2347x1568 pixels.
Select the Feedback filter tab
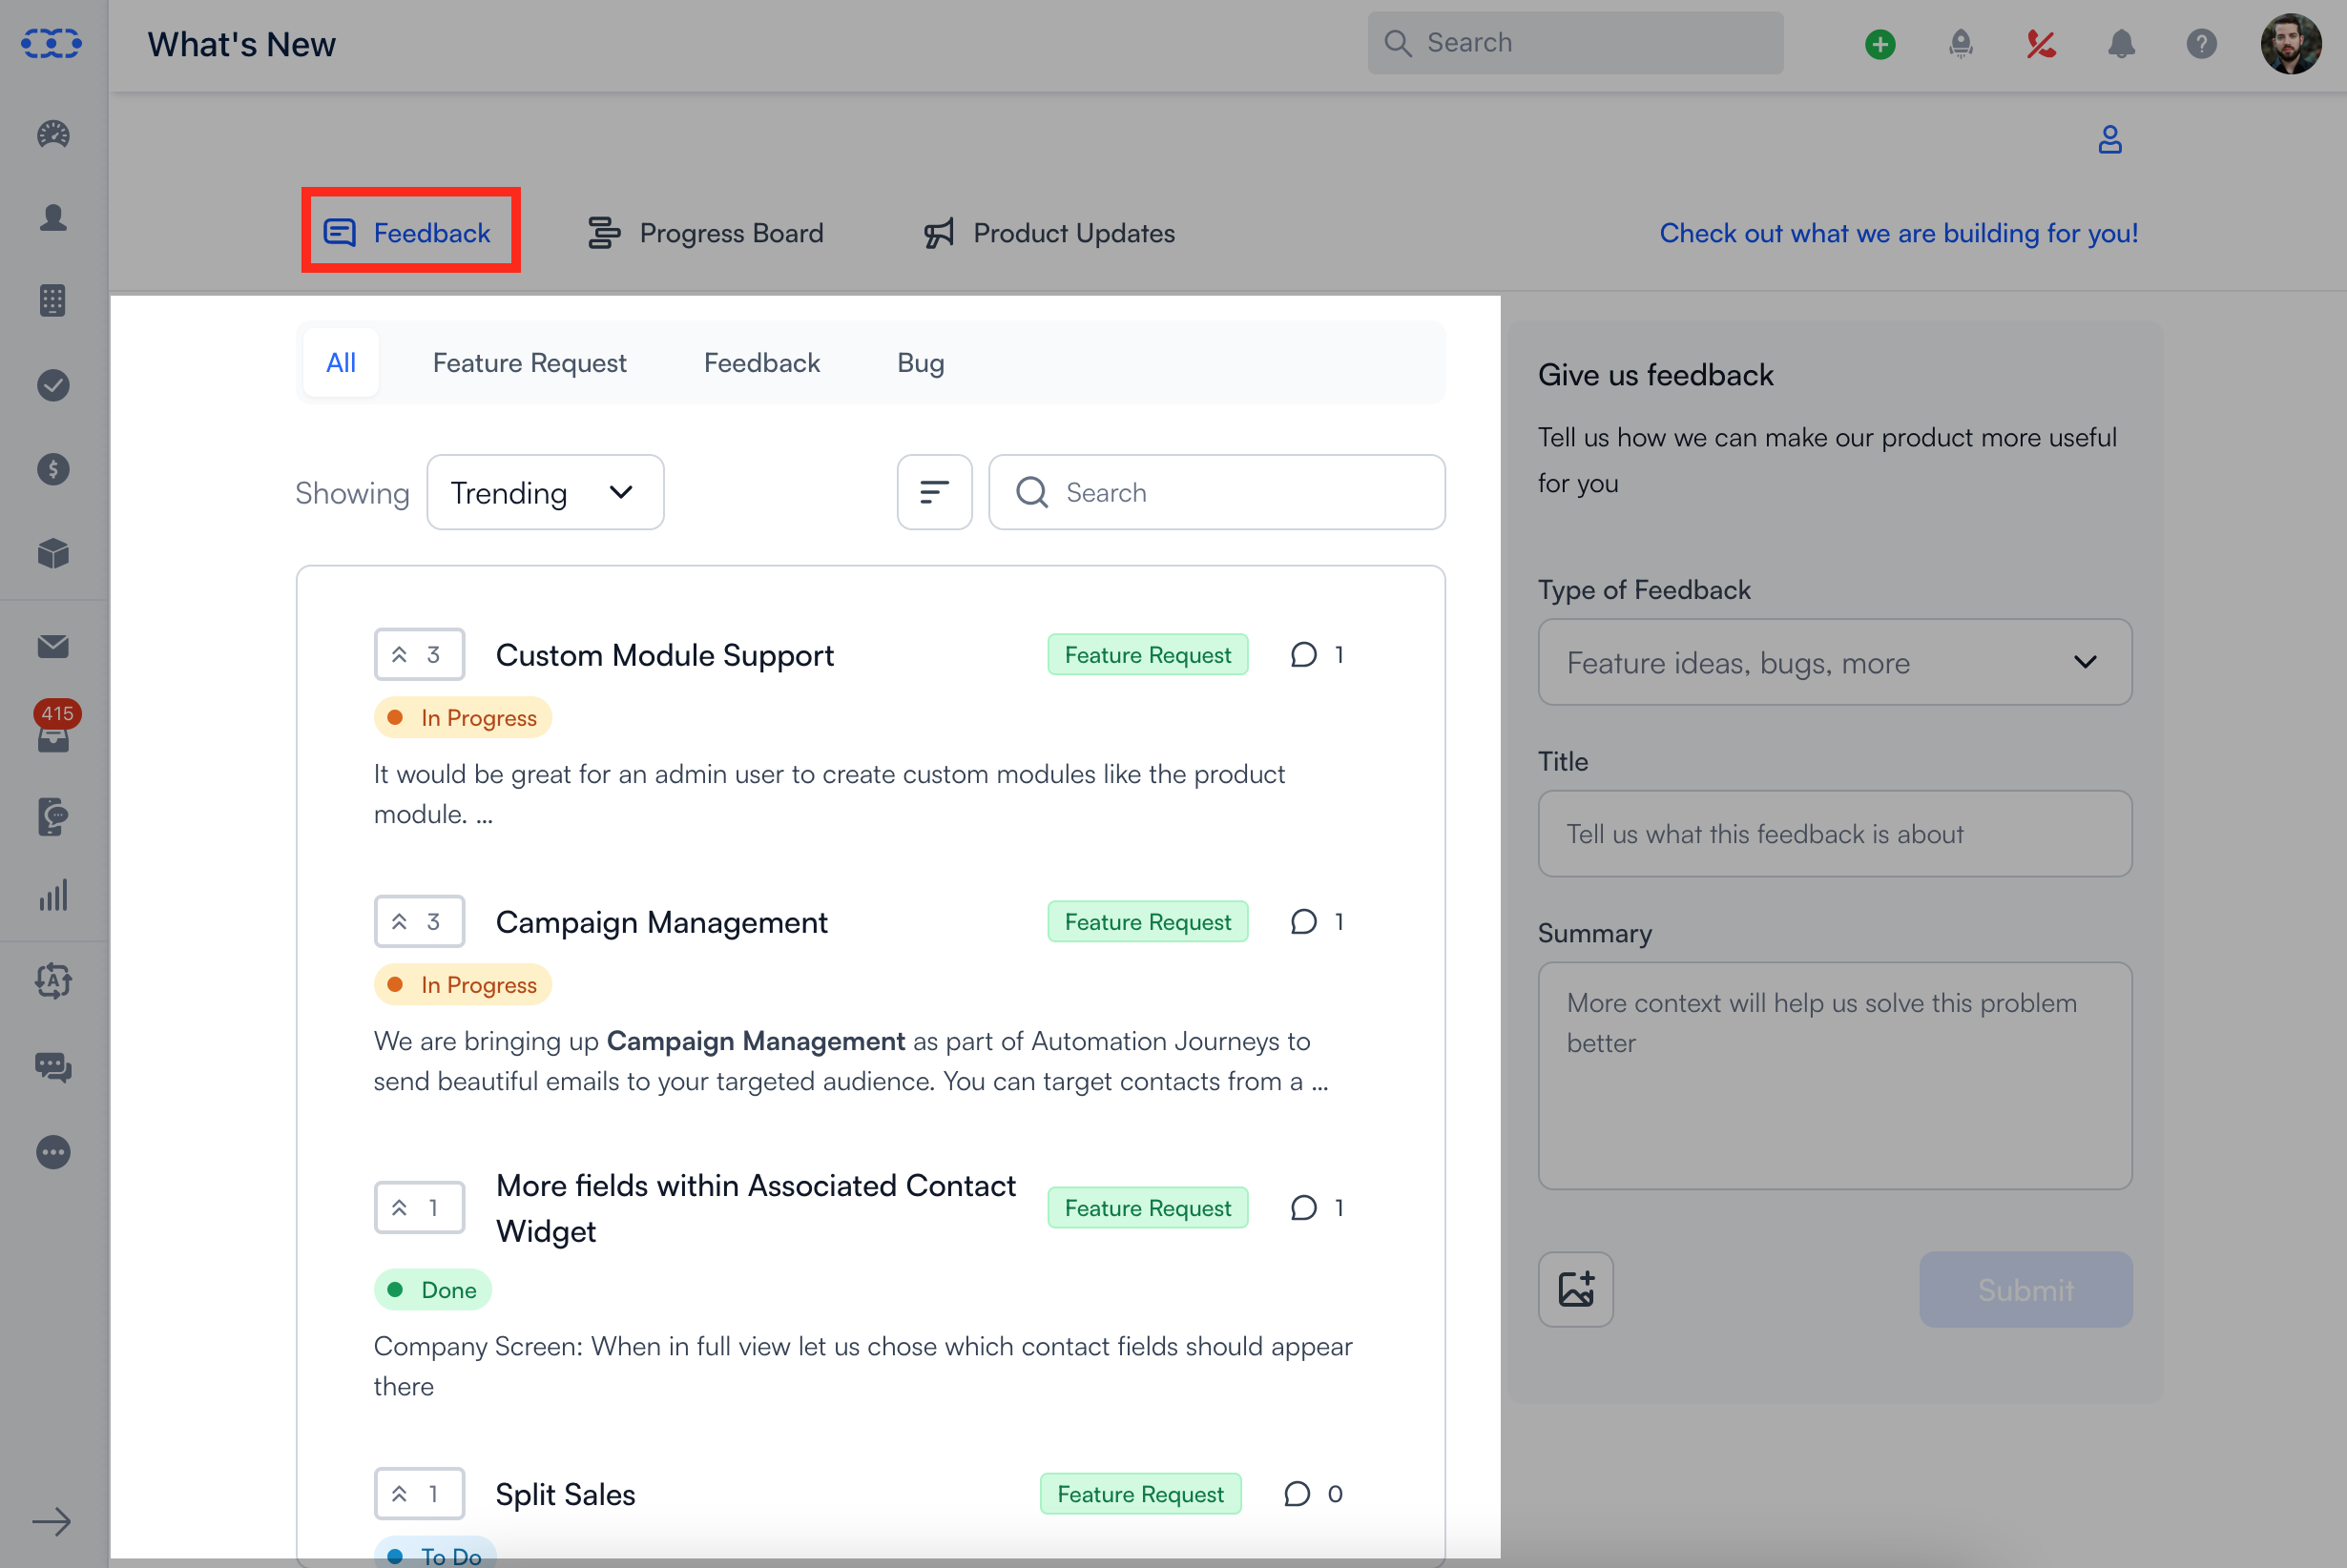[762, 362]
